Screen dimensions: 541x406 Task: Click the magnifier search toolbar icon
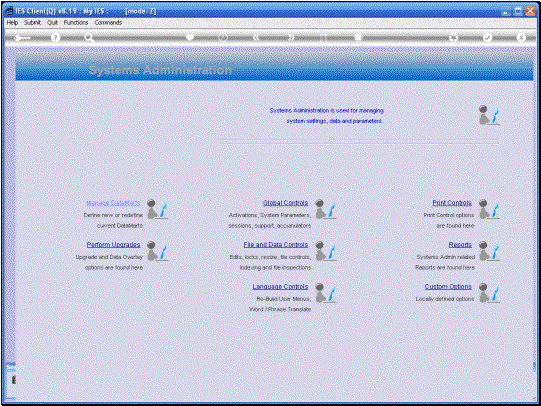pyautogui.click(x=89, y=38)
